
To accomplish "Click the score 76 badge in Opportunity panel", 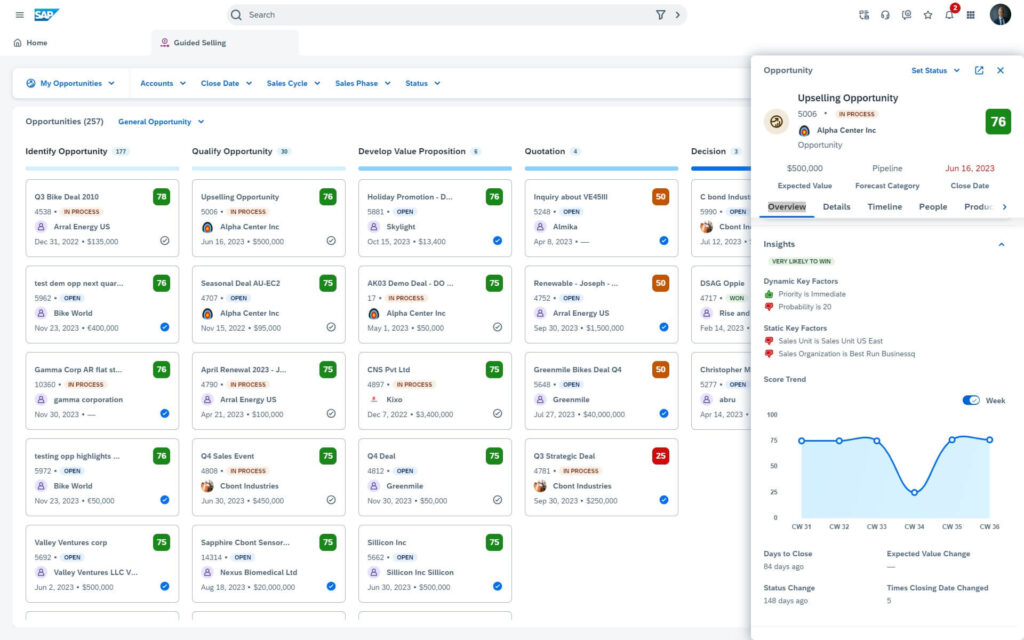I will [998, 121].
